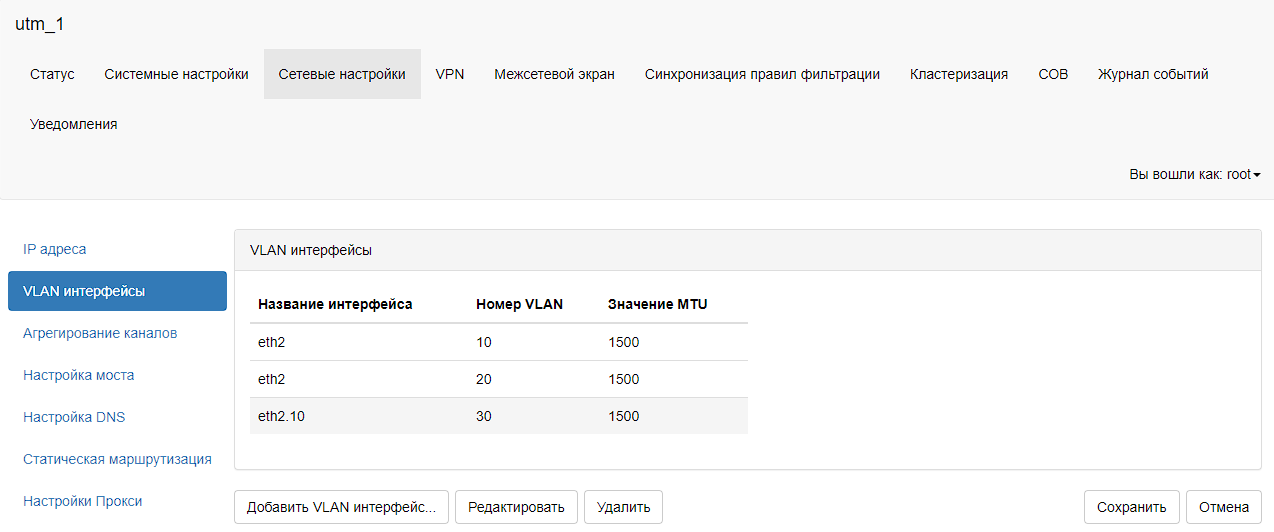1274x532 pixels.
Task: Click the IP адреса sidebar link
Action: (x=55, y=249)
